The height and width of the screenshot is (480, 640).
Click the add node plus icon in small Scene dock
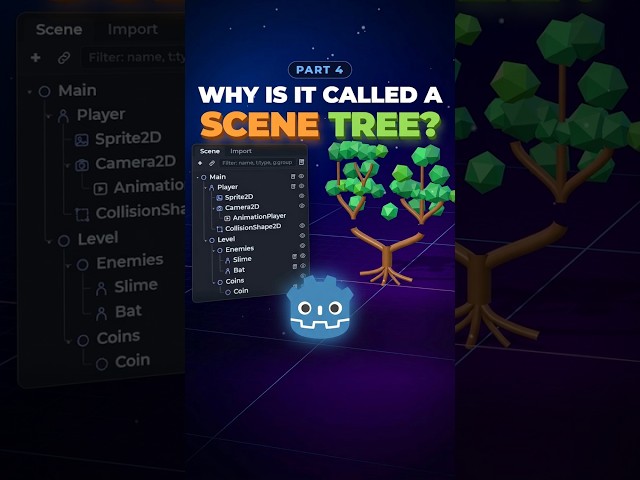click(x=200, y=163)
